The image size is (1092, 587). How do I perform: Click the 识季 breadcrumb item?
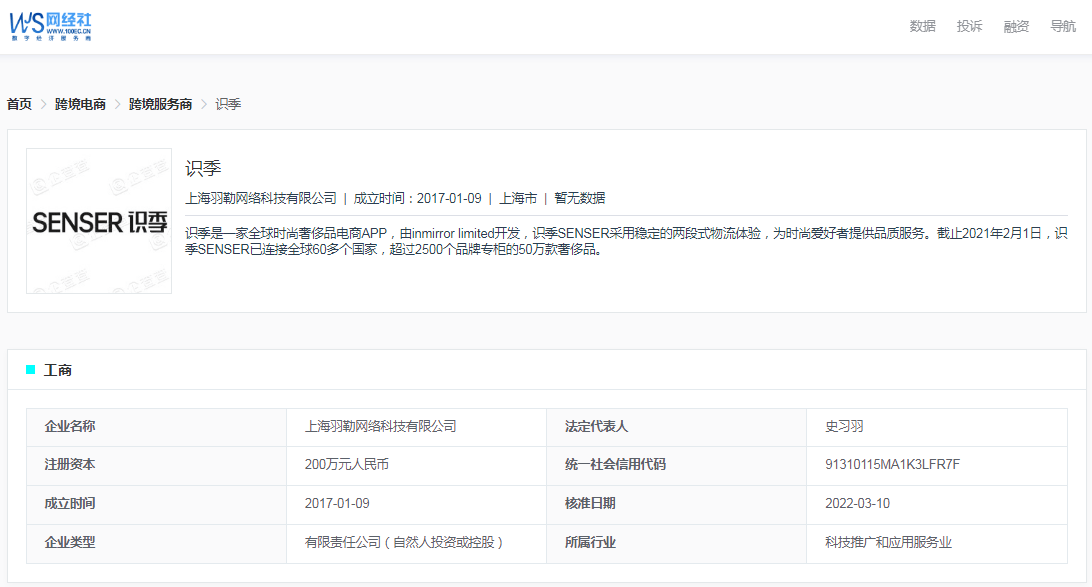tap(228, 104)
